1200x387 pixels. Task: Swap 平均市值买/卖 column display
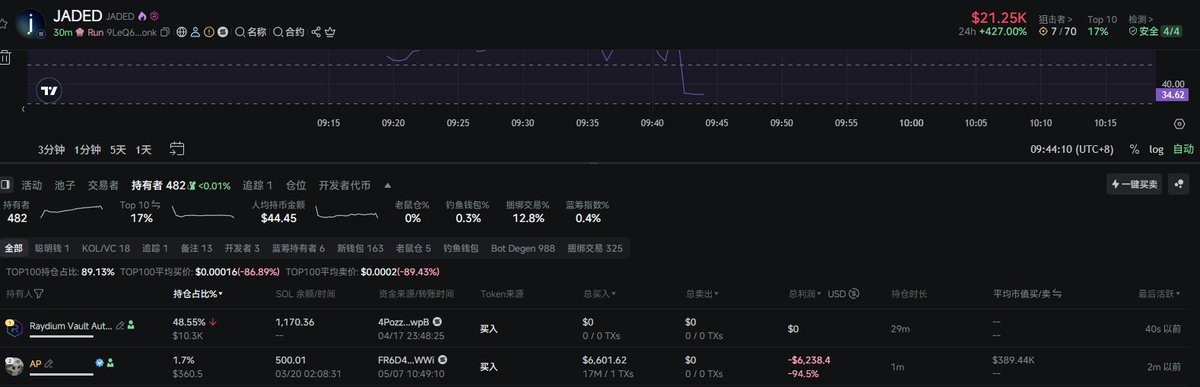click(x=1058, y=294)
